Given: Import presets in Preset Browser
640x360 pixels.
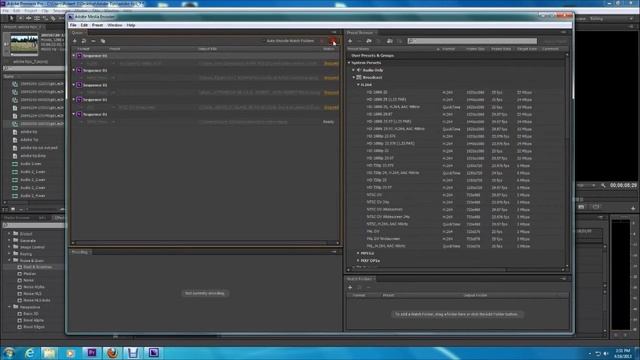Looking at the screenshot, I should [x=389, y=41].
